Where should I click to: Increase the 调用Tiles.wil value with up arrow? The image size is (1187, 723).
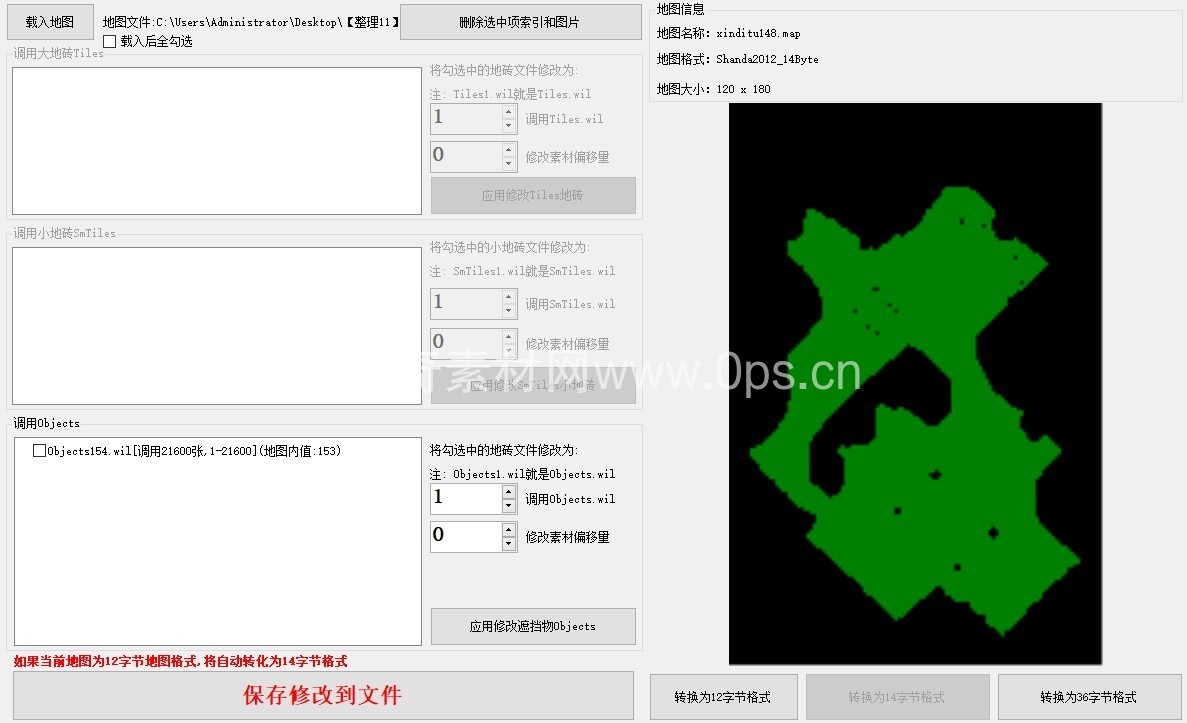coord(509,112)
